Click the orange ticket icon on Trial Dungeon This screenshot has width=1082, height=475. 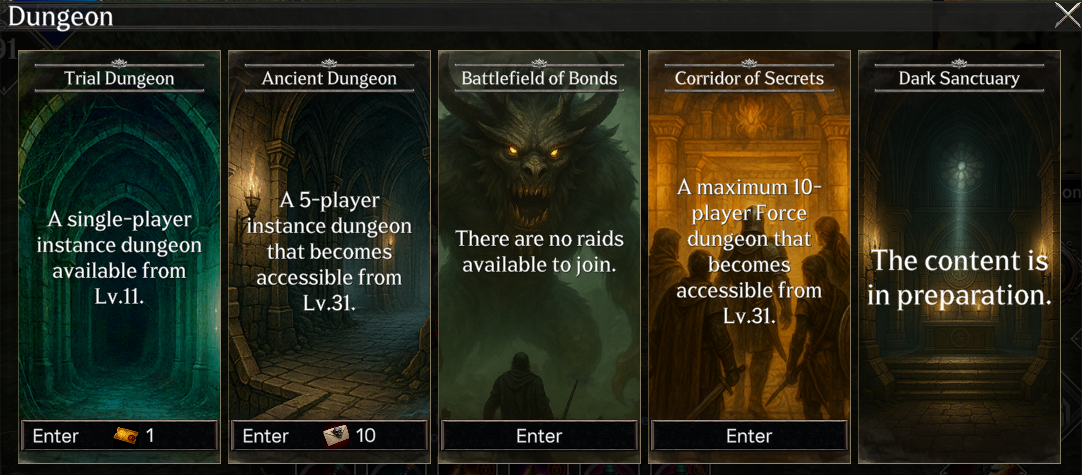click(126, 436)
